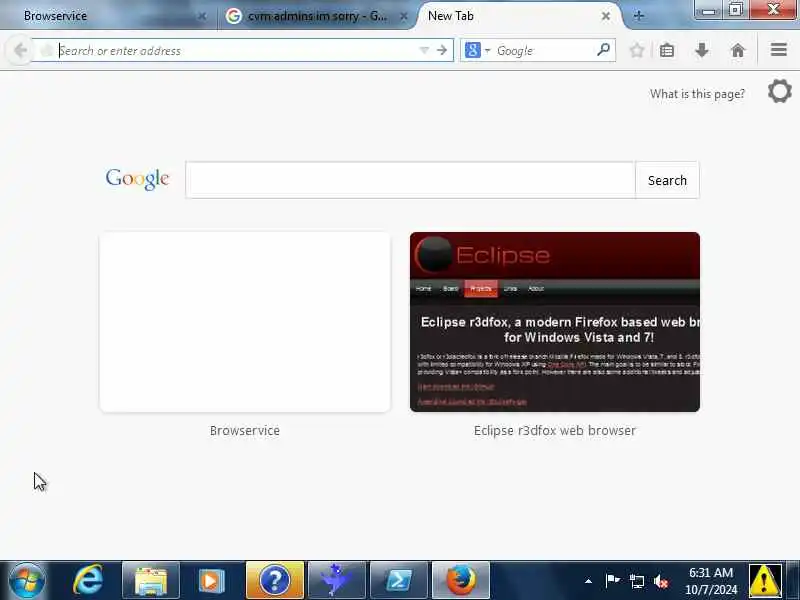This screenshot has height=600, width=800.
Task: Open the clock showing 6:31 AM
Action: click(711, 581)
